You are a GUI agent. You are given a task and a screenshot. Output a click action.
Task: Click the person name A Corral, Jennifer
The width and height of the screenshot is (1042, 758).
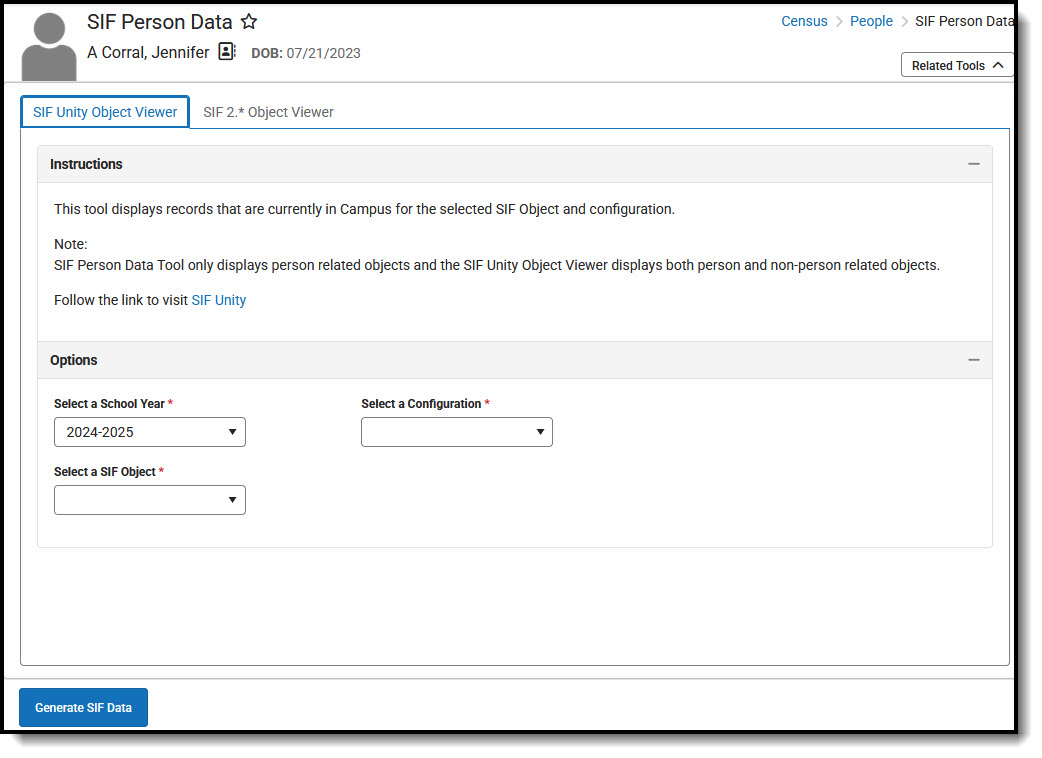[148, 53]
